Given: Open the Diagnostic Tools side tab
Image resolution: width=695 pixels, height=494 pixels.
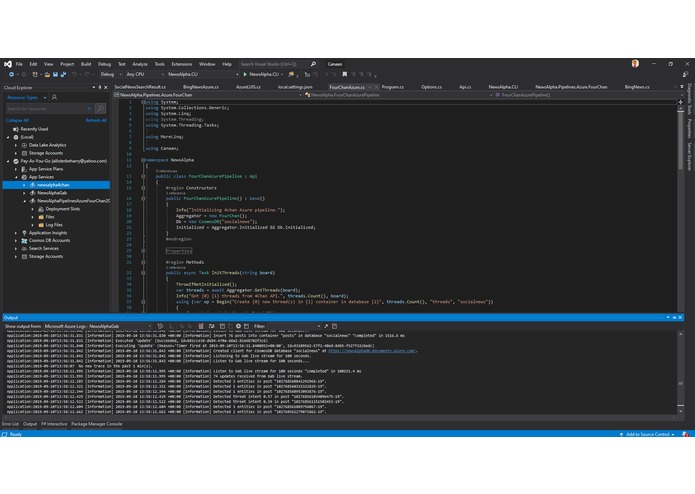Looking at the screenshot, I should click(x=689, y=98).
